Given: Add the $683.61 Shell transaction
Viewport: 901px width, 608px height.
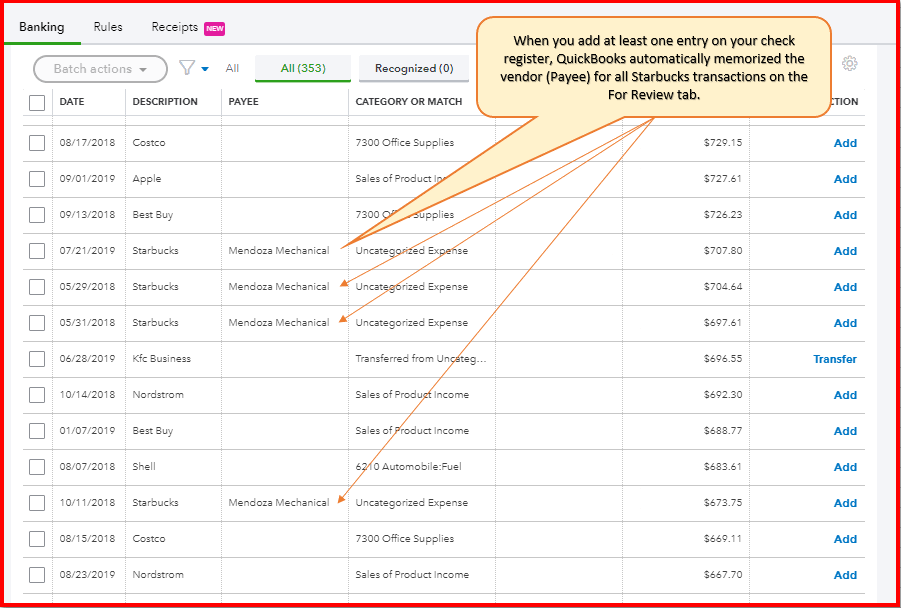Looking at the screenshot, I should (845, 467).
